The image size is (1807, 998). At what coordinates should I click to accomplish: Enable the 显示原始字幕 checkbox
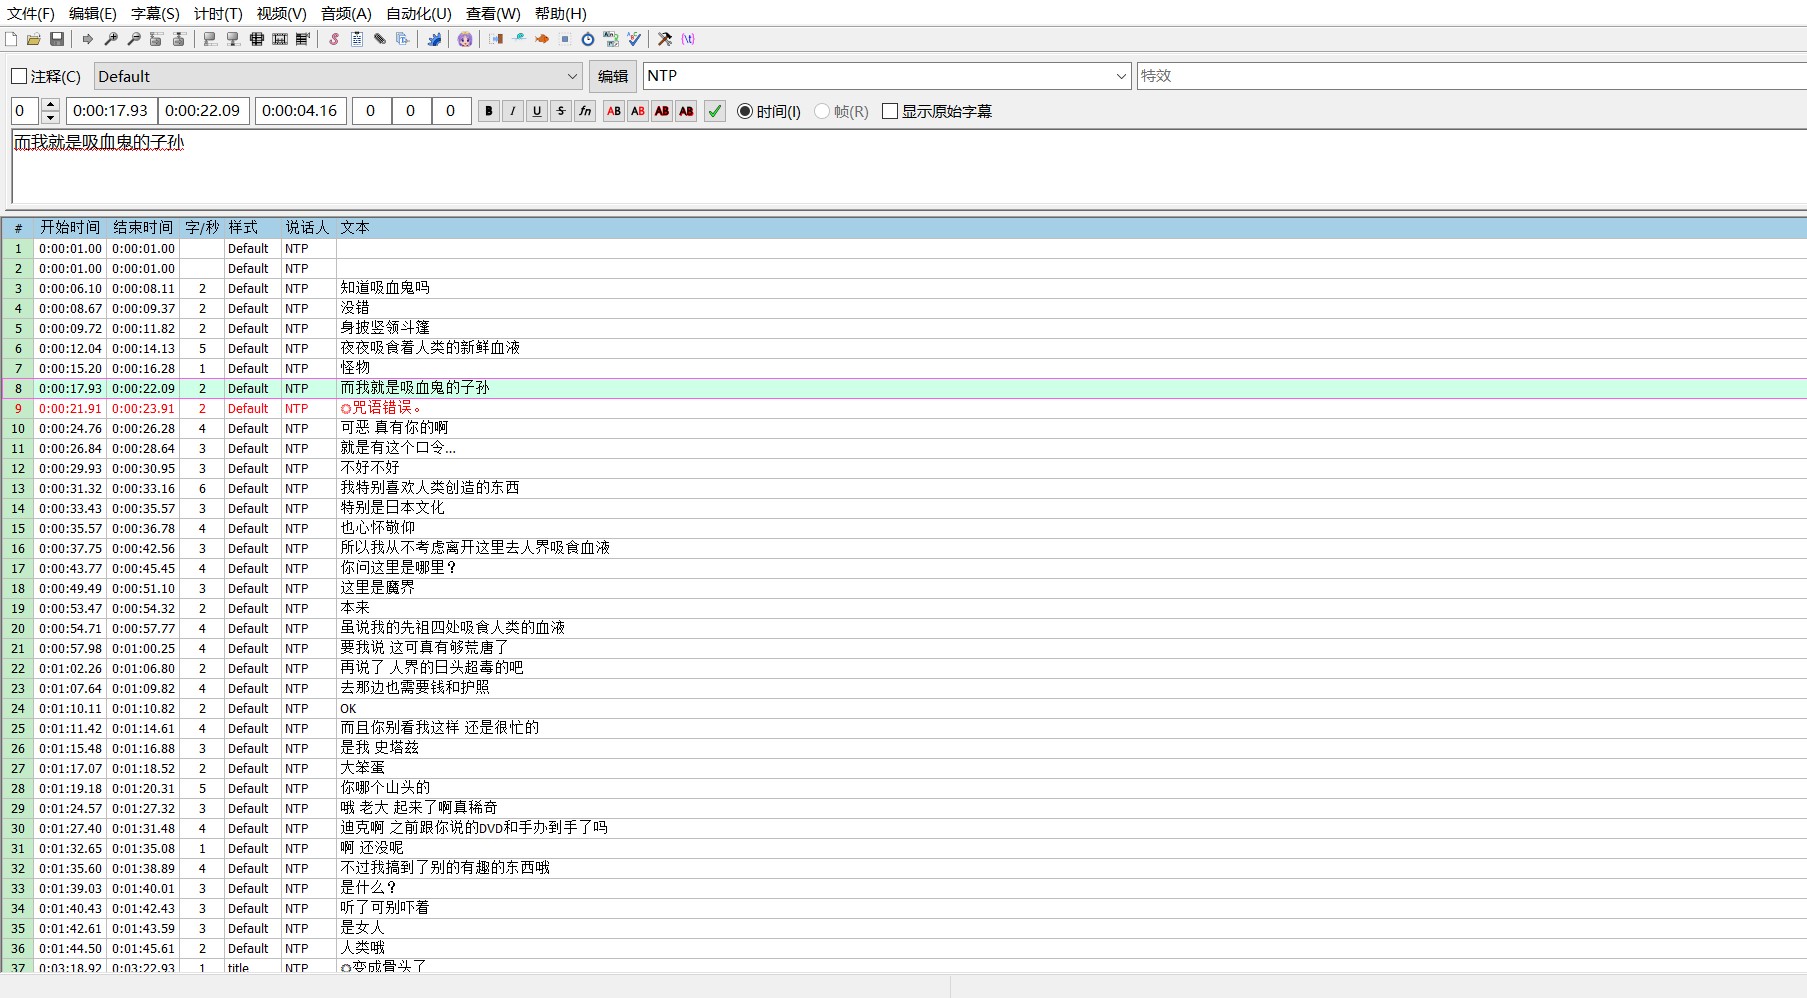click(x=937, y=111)
